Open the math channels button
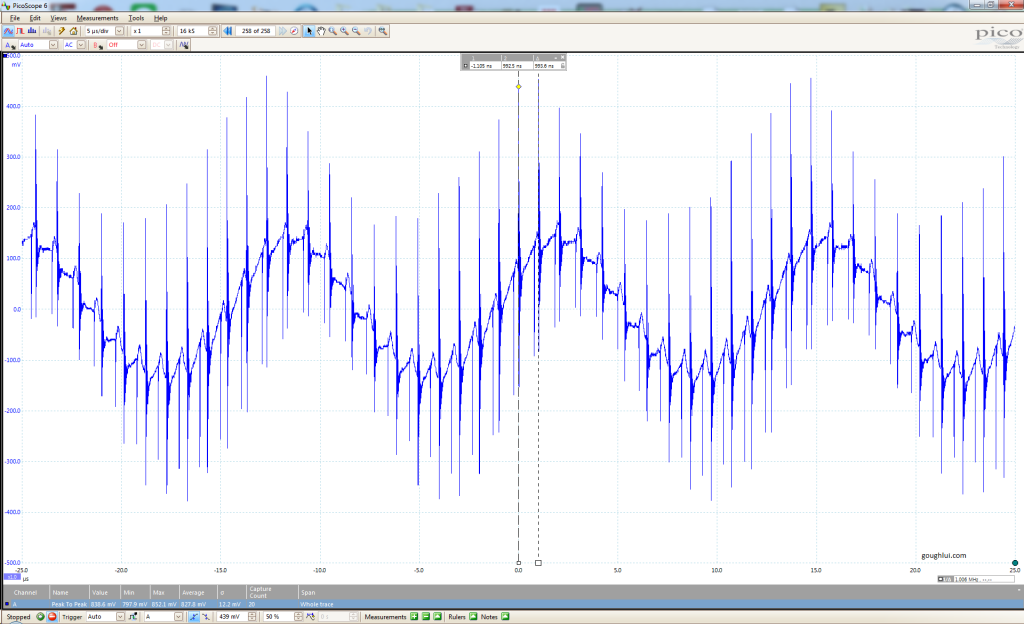 184,45
